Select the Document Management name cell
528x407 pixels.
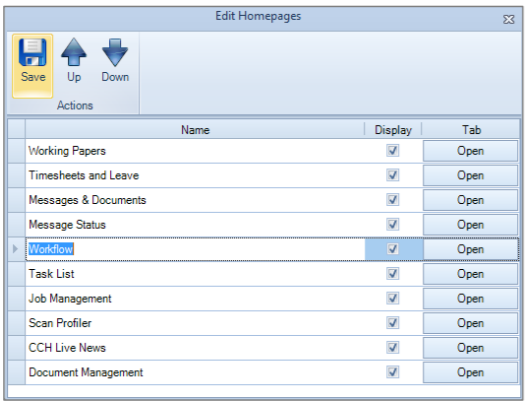click(195, 372)
